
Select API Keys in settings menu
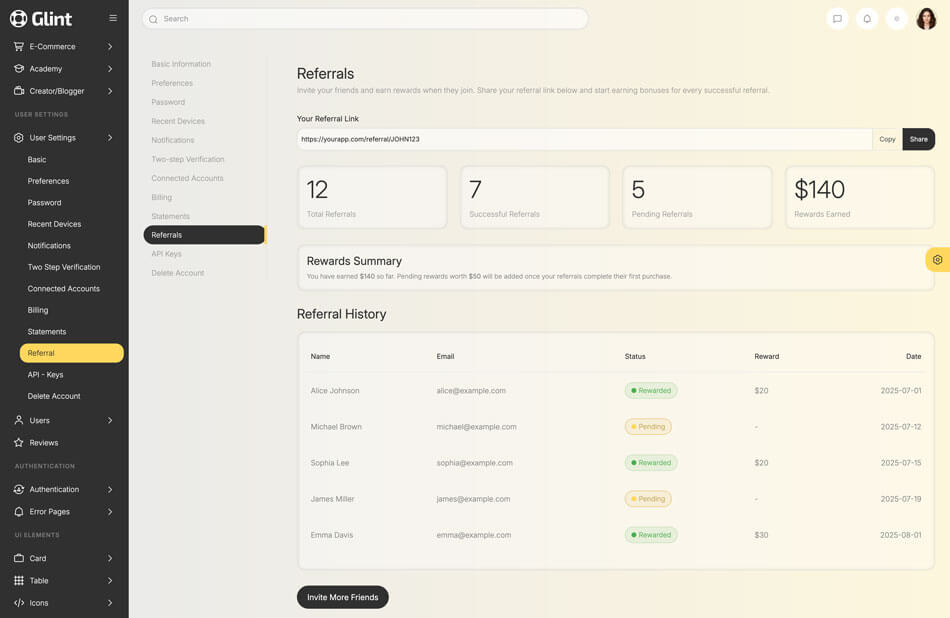pyautogui.click(x=166, y=254)
